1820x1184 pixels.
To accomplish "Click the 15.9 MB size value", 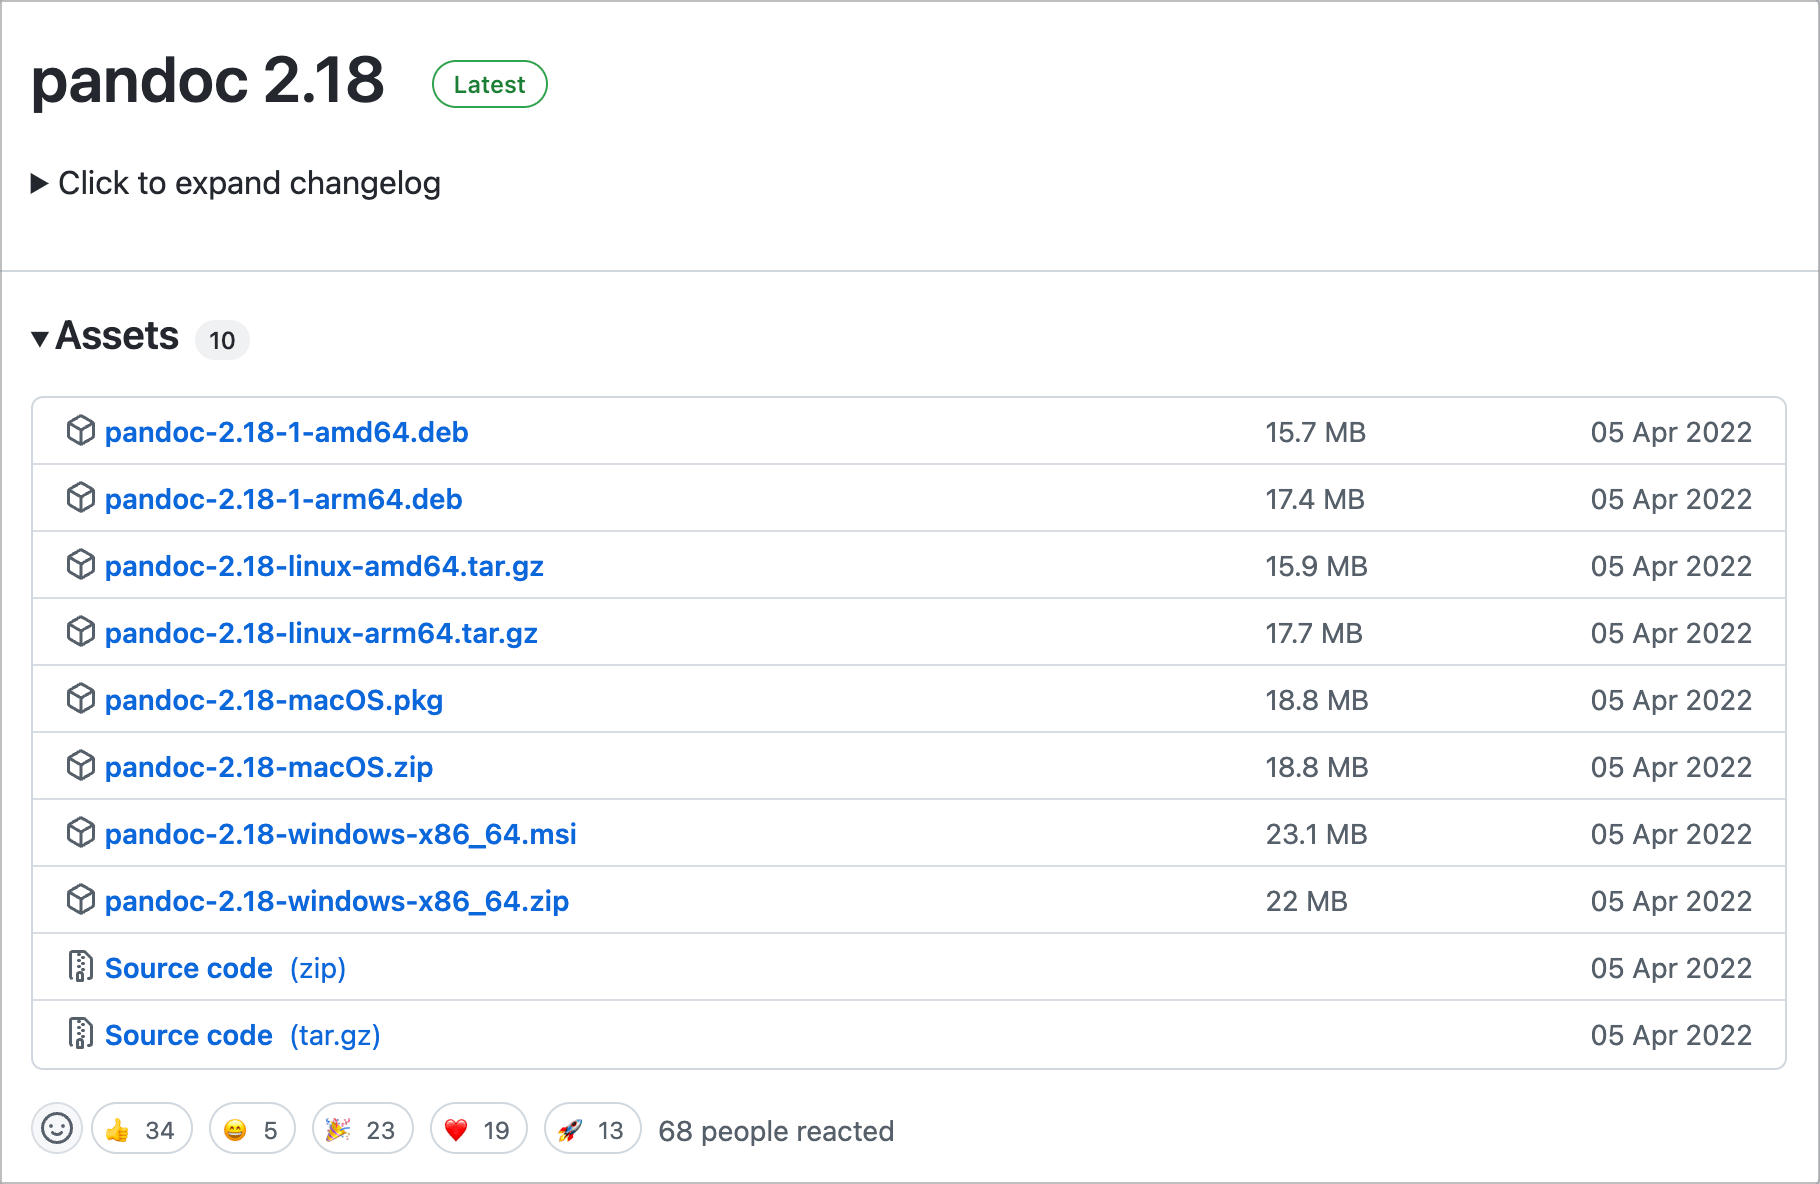I will pyautogui.click(x=1316, y=566).
